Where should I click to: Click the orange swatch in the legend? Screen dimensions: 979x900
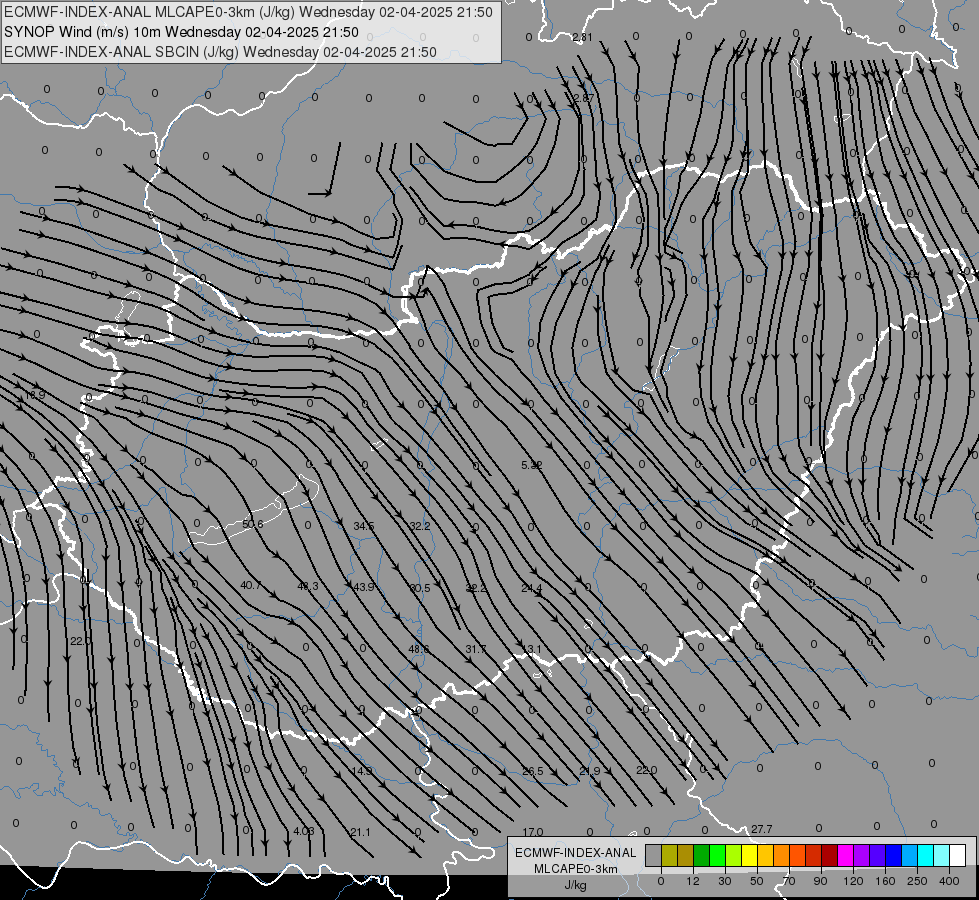click(782, 856)
